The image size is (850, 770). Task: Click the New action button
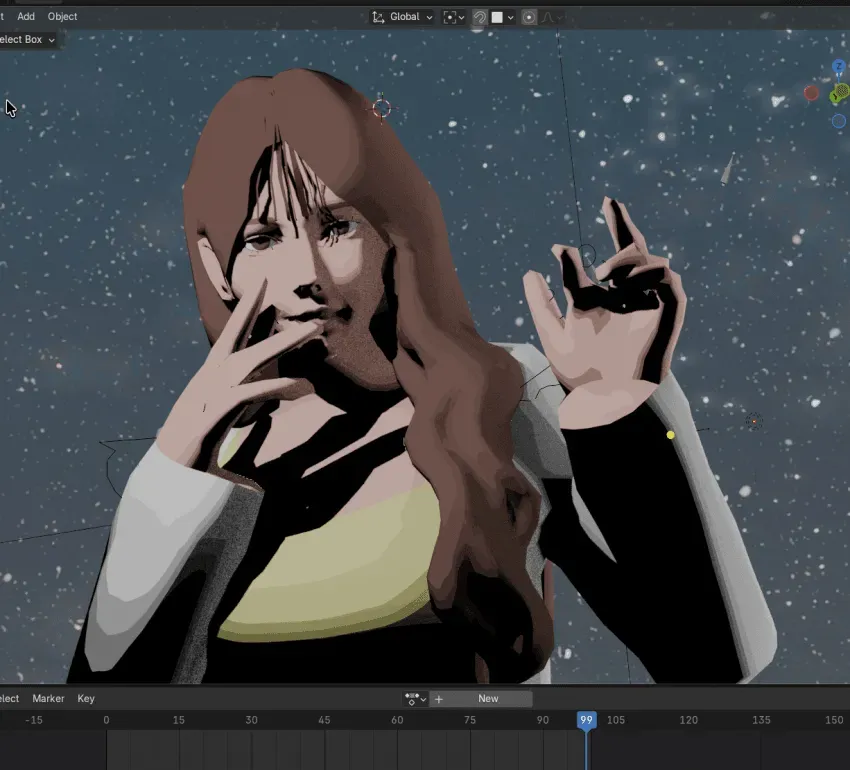pyautogui.click(x=488, y=698)
